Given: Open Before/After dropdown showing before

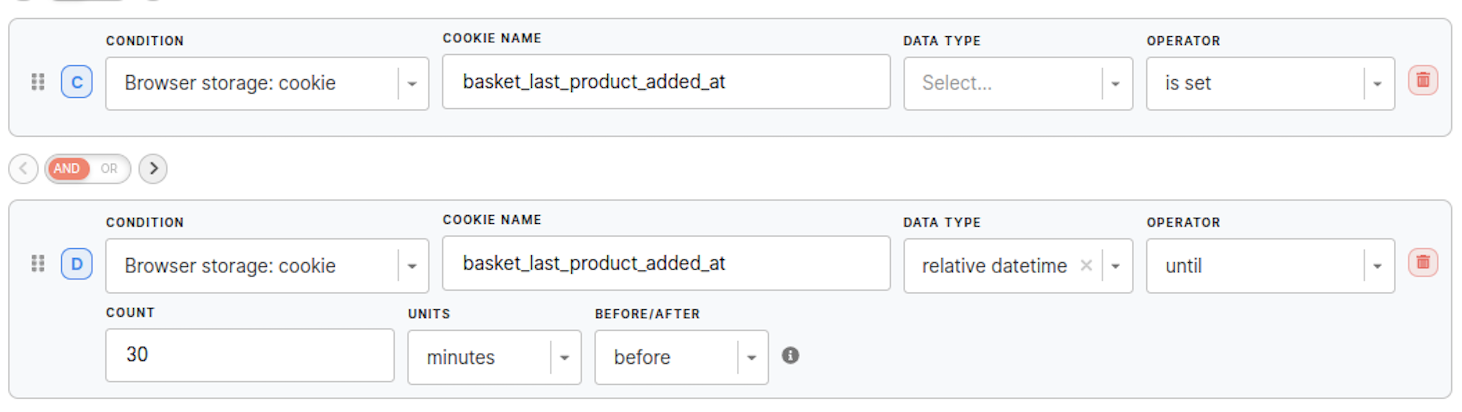Looking at the screenshot, I should tap(680, 357).
